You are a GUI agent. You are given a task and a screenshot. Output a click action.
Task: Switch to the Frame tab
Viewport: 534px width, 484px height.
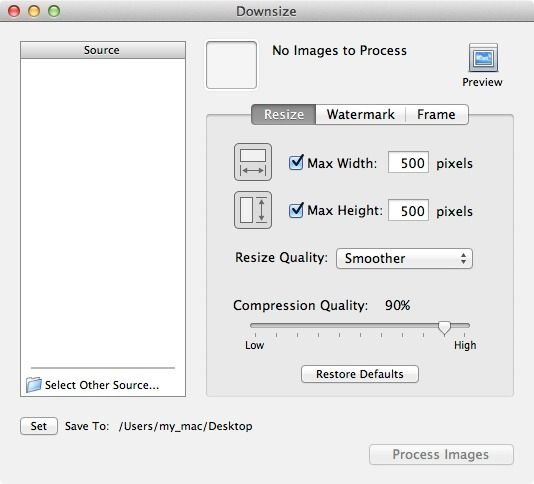pos(437,114)
